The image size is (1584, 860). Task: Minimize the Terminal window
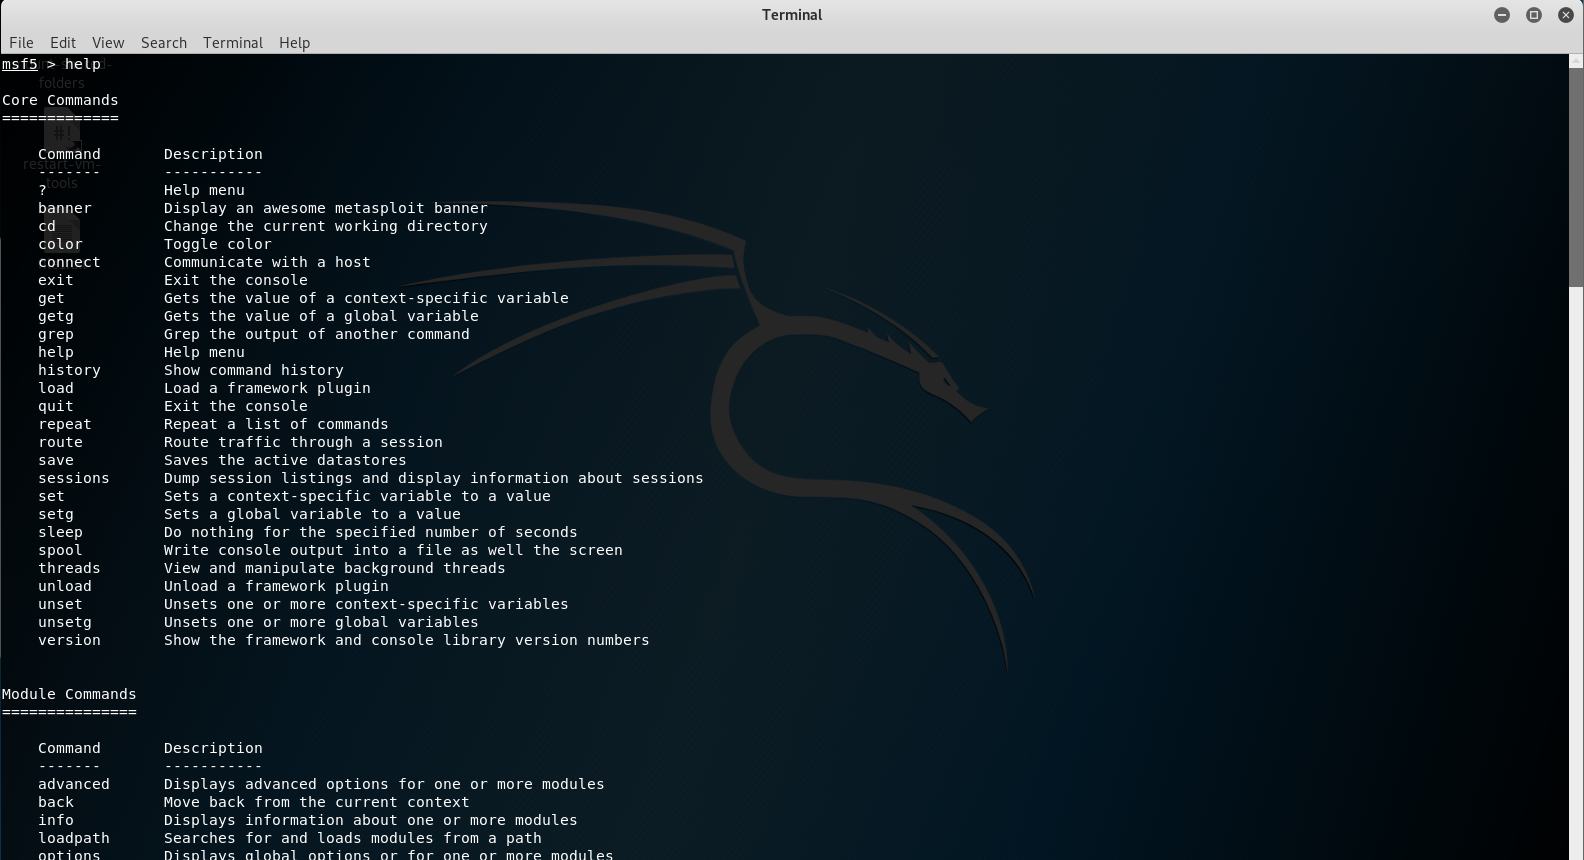tap(1502, 15)
